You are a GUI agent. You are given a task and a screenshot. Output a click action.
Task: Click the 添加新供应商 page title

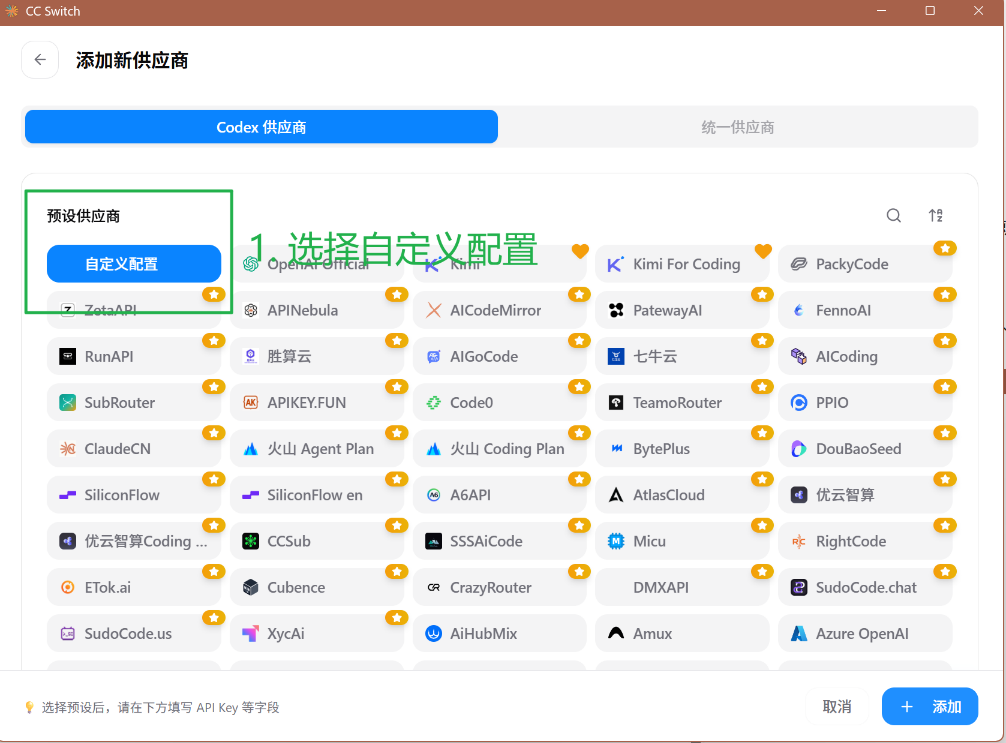(x=132, y=60)
